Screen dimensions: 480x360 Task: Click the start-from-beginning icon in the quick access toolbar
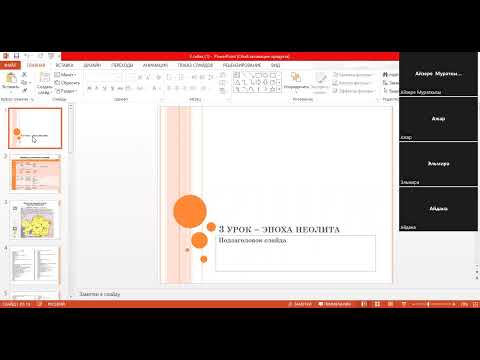click(51, 56)
